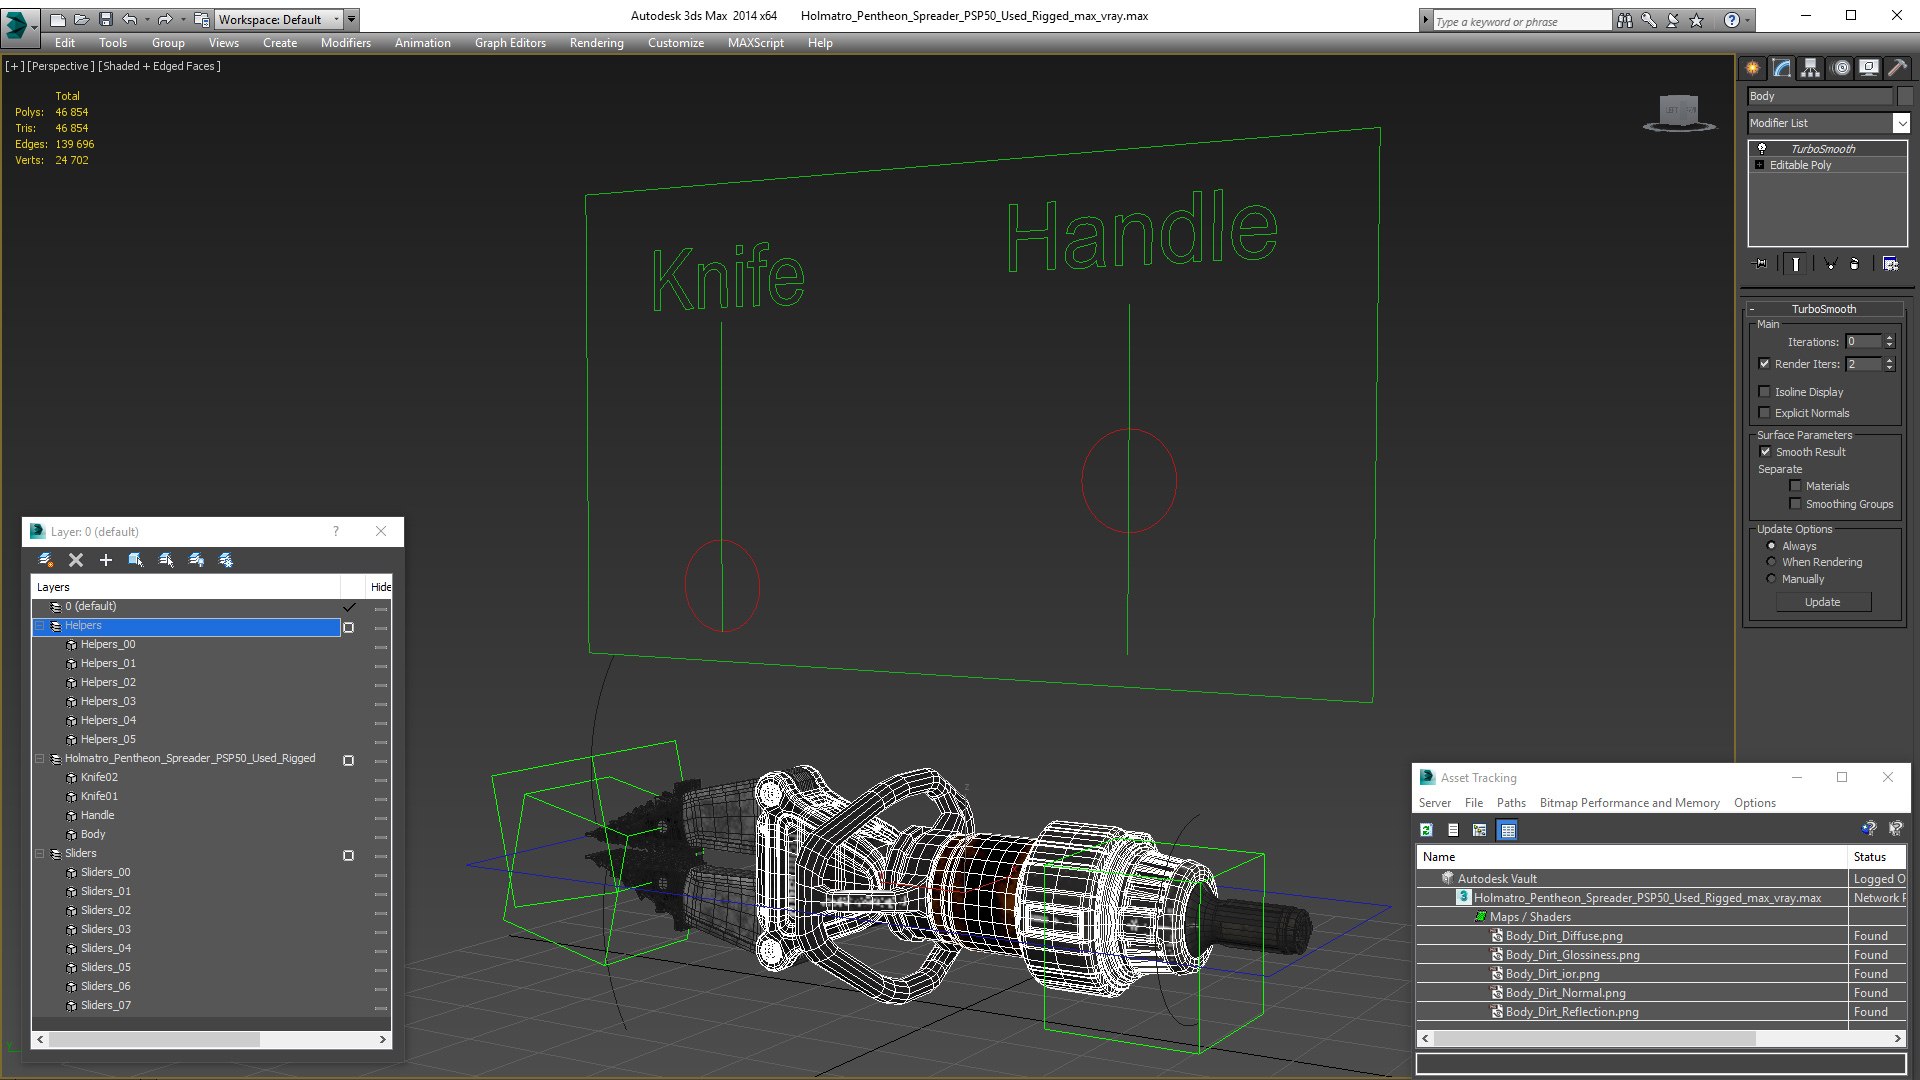Enable Separate by Materials checkbox
This screenshot has height=1080, width=1920.
1796,486
